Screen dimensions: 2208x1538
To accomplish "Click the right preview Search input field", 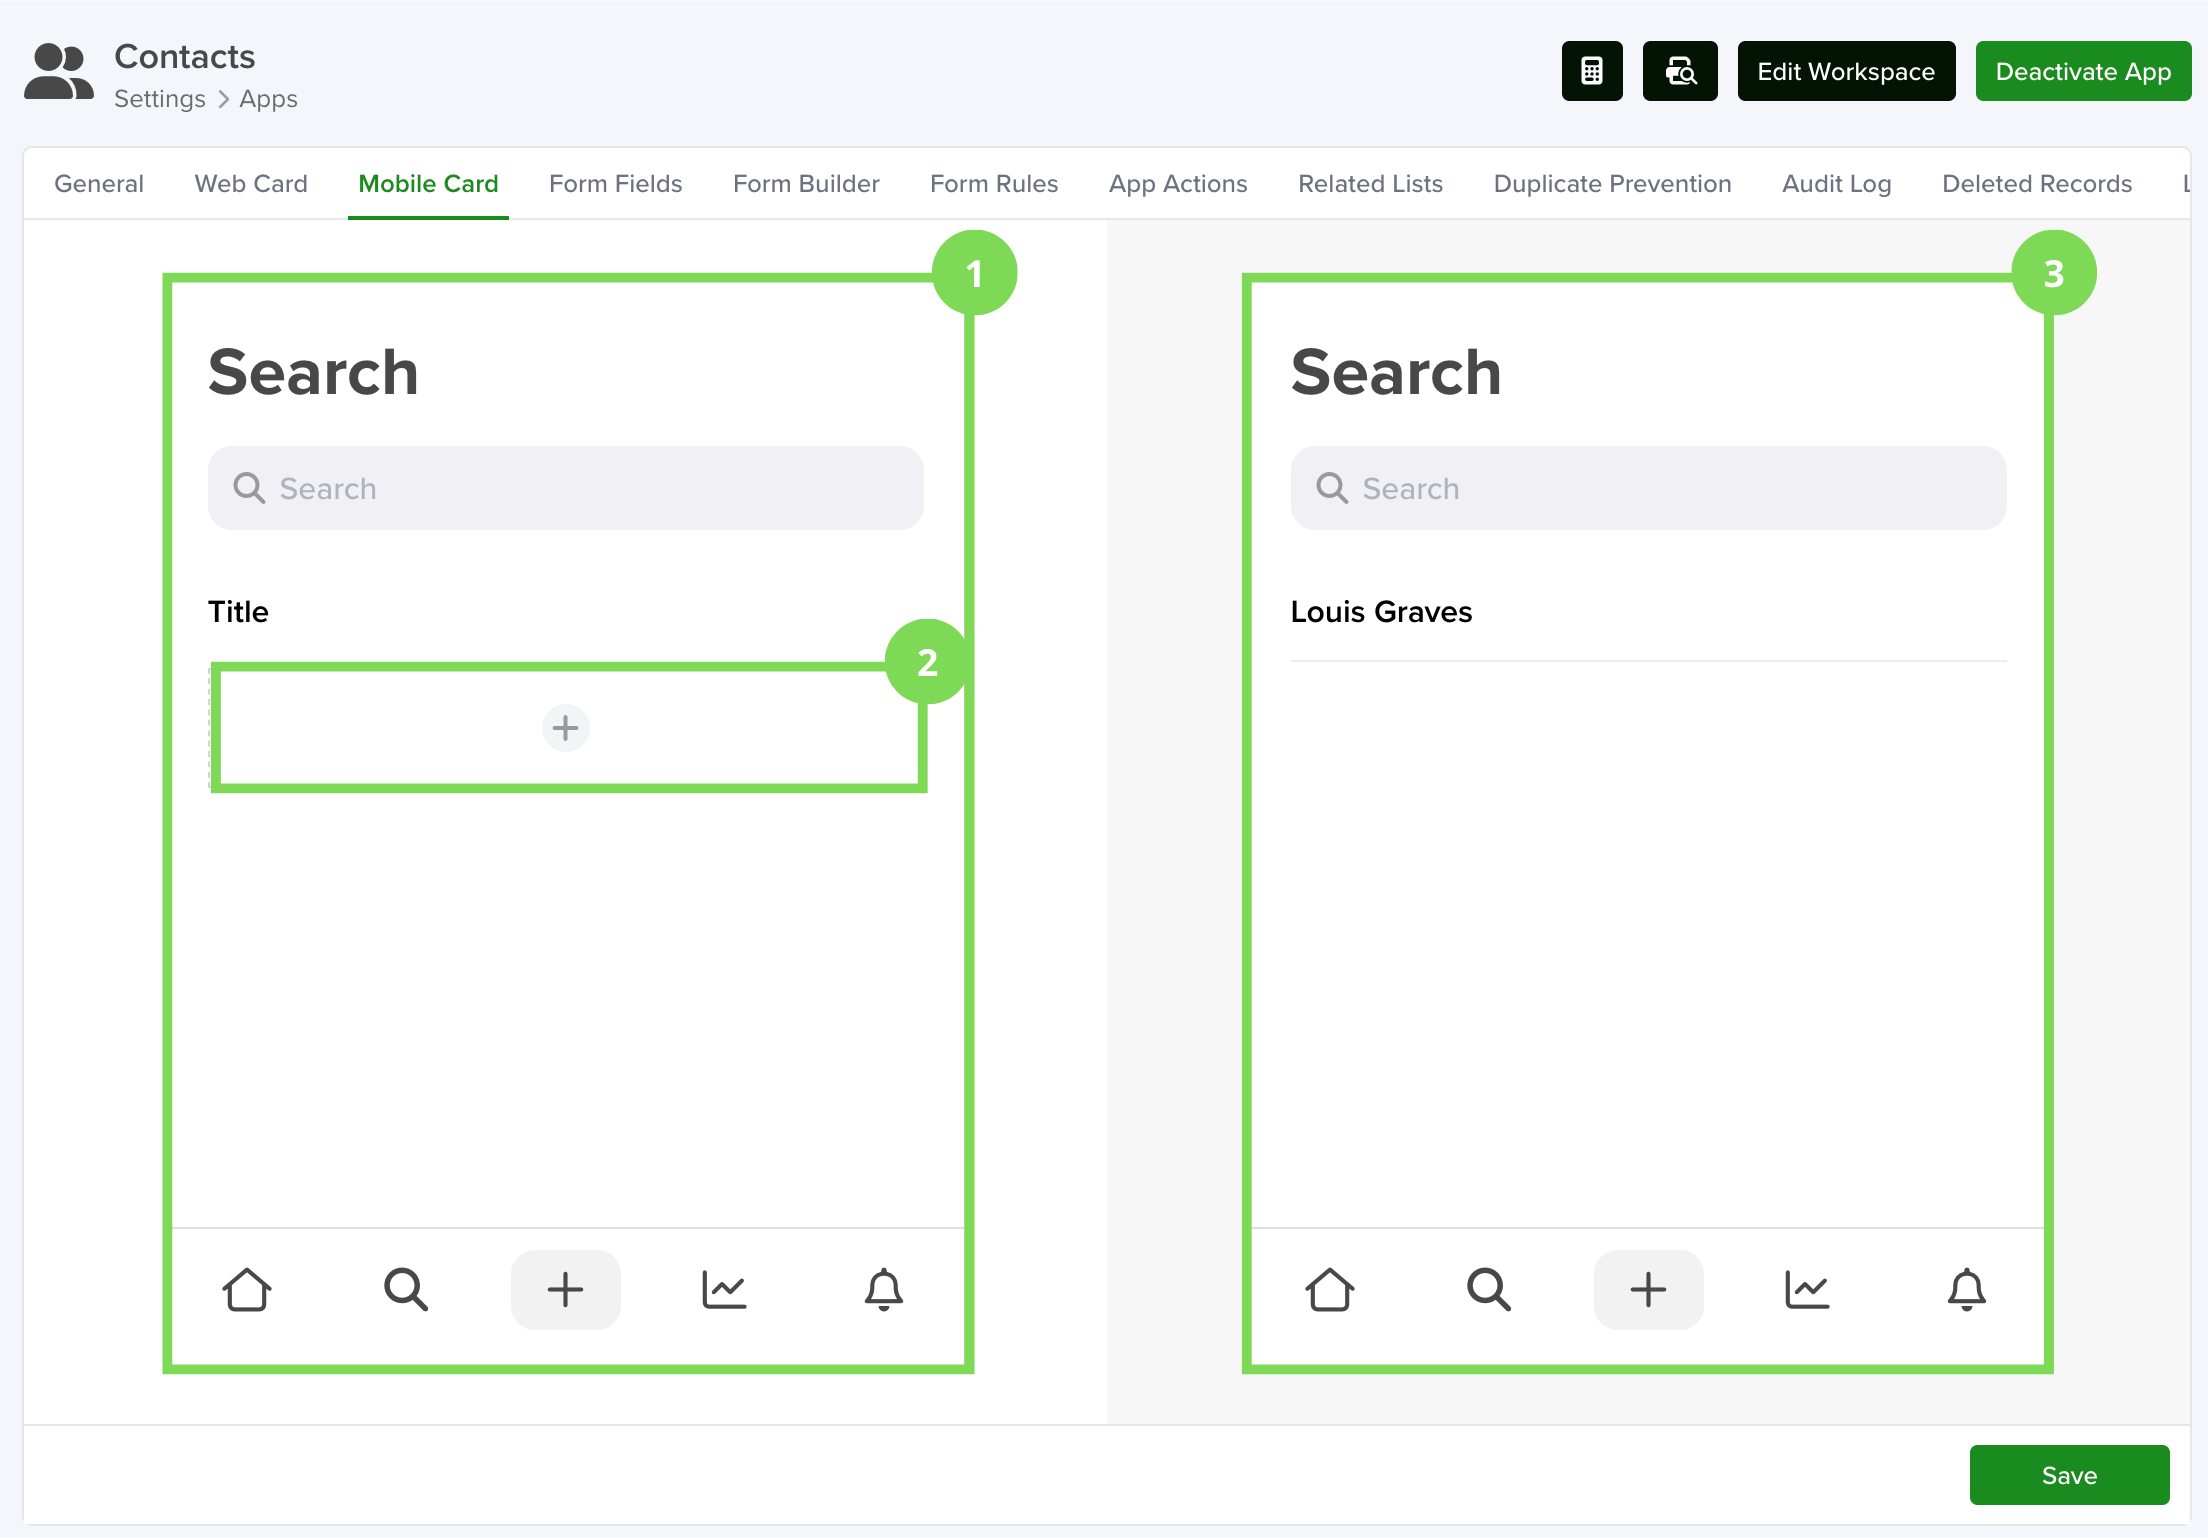I will click(x=1649, y=488).
